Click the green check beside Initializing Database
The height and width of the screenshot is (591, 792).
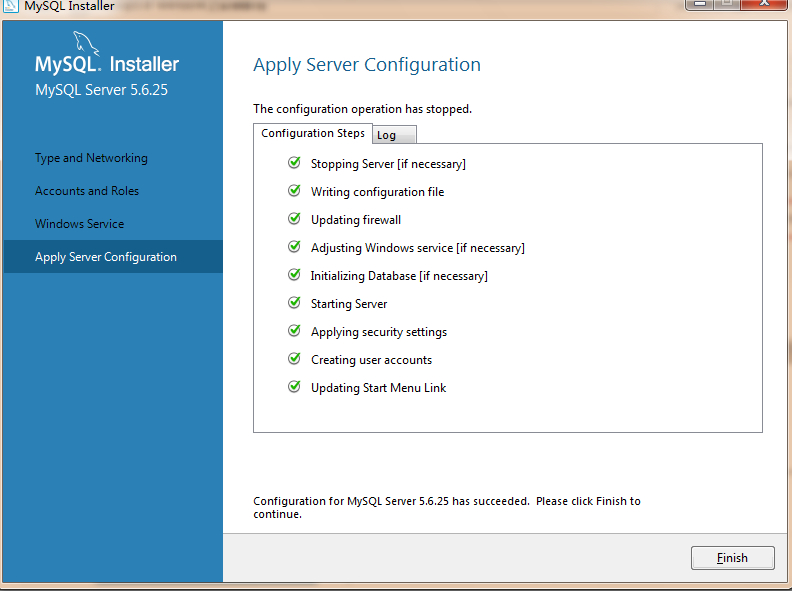pos(294,275)
